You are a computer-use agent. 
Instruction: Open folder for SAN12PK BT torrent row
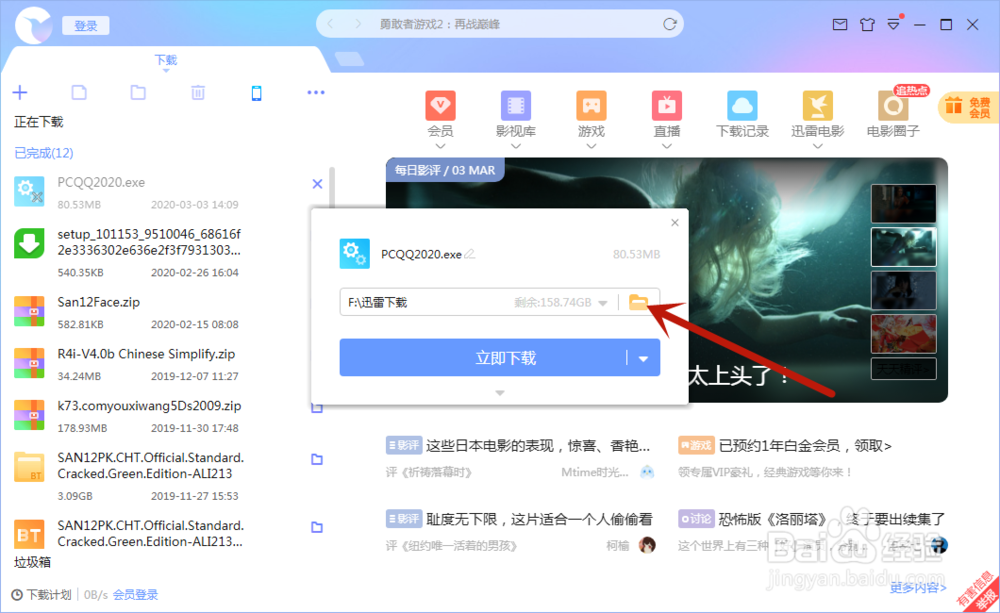pyautogui.click(x=317, y=528)
